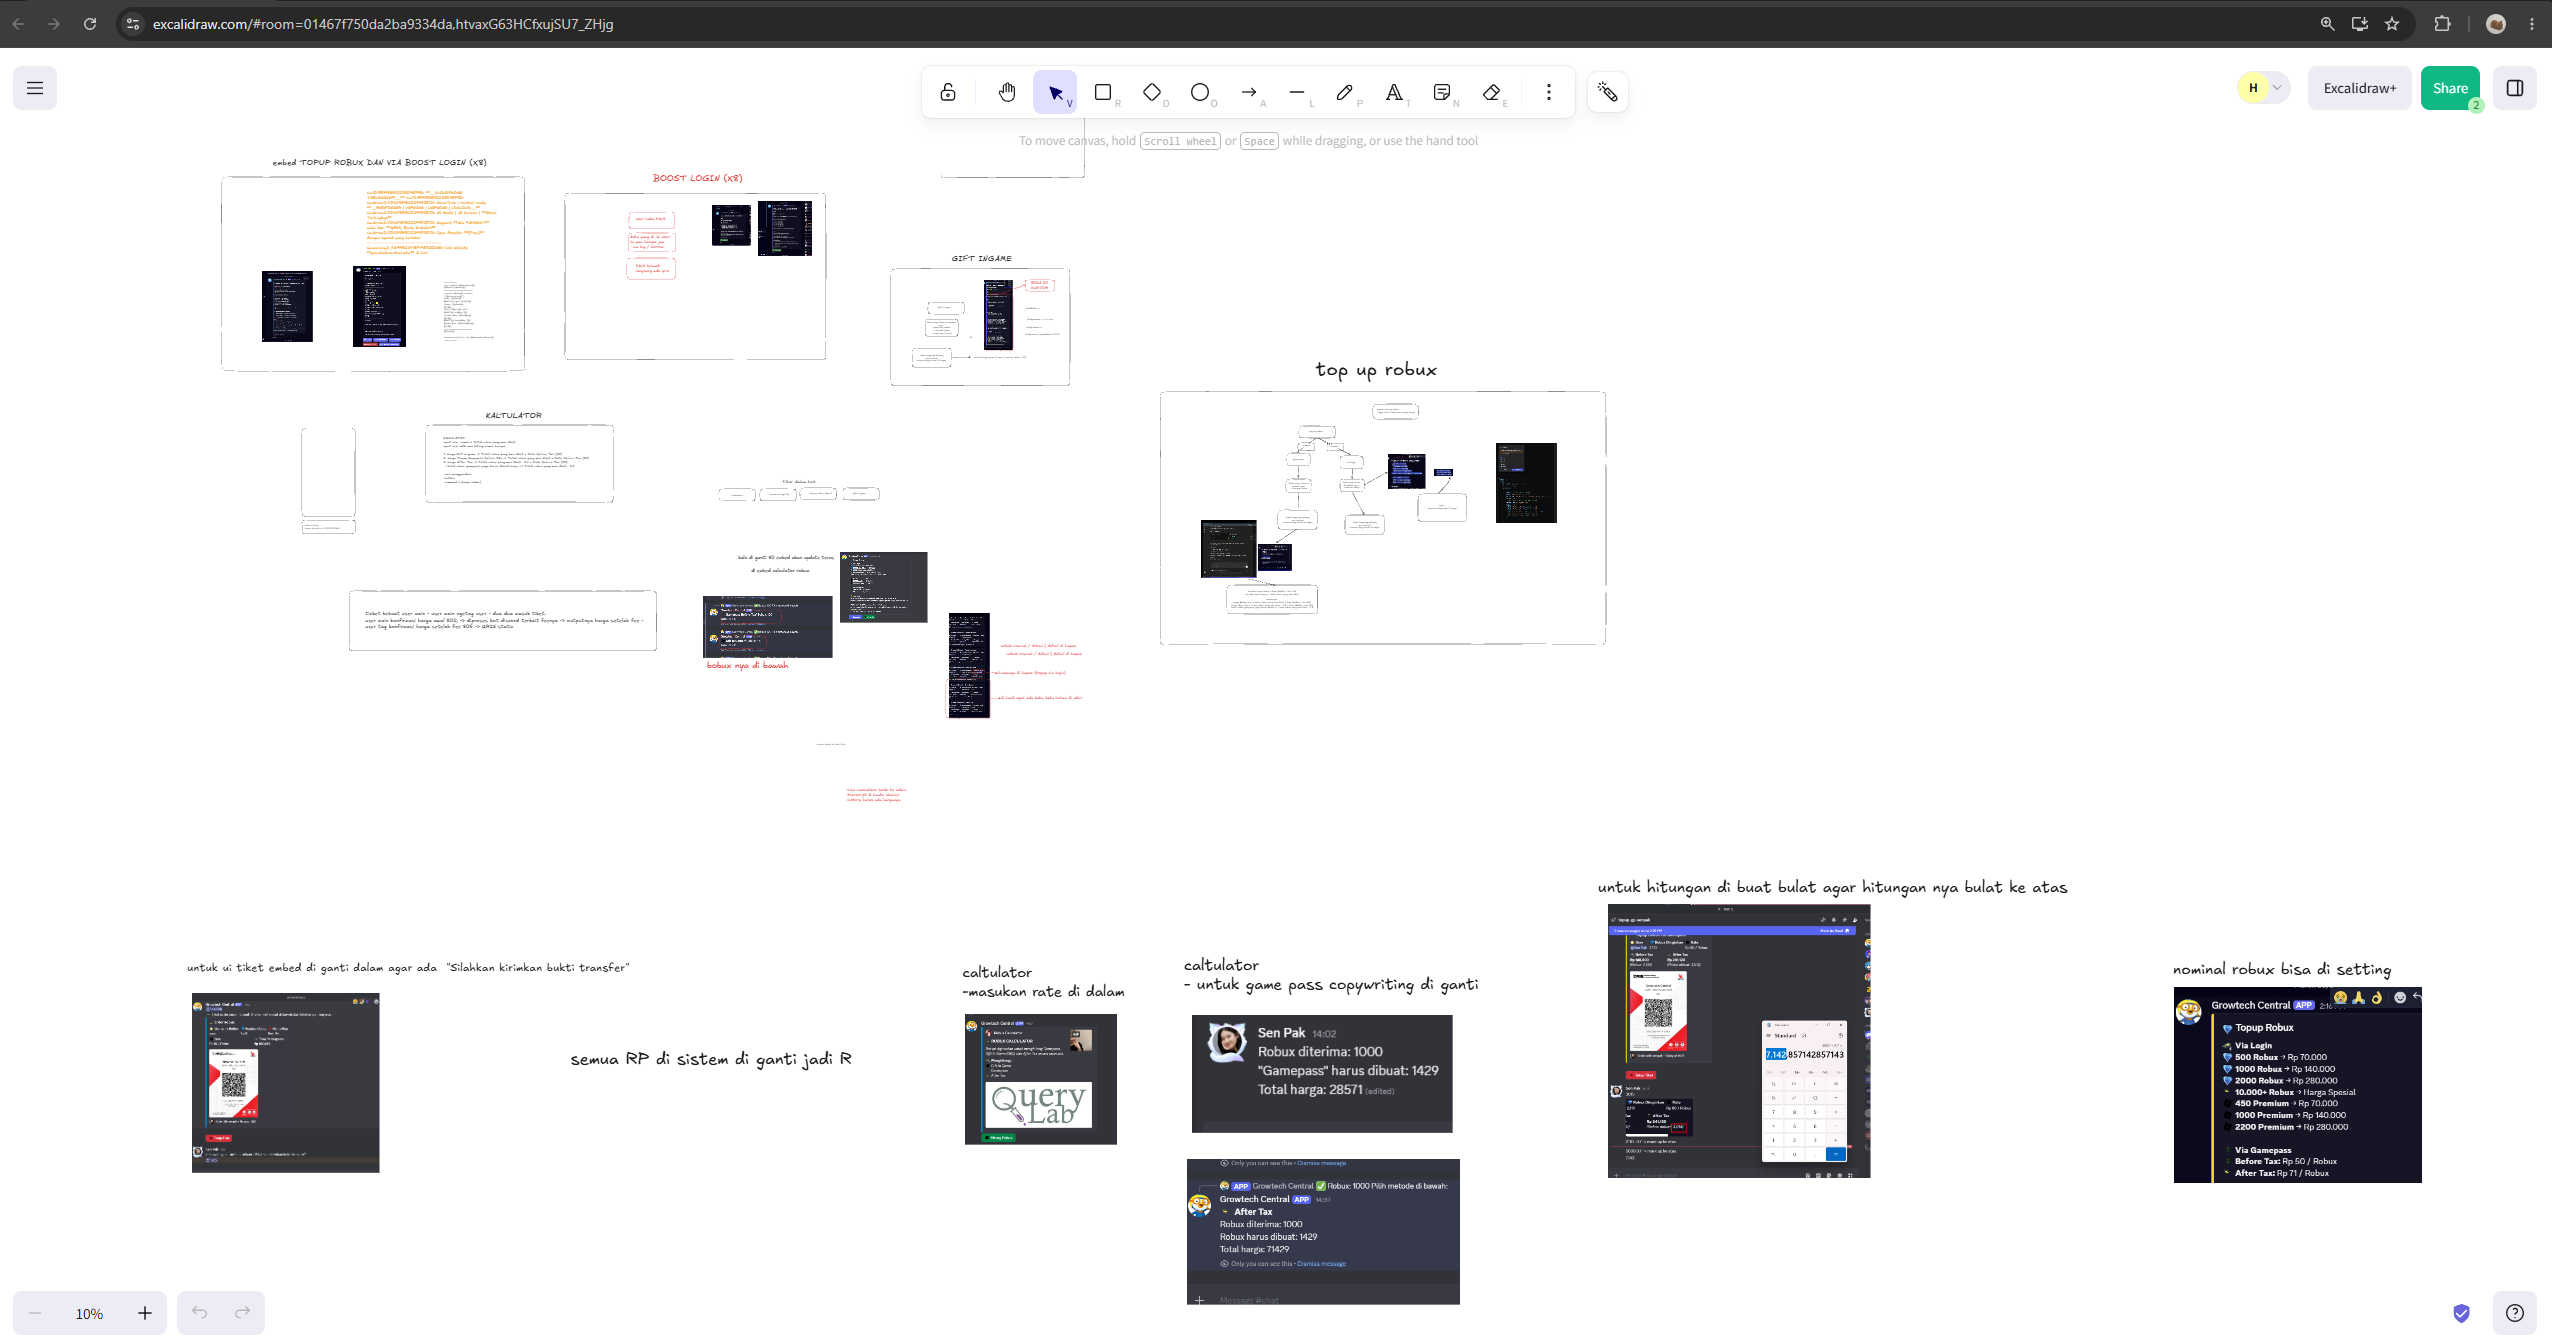2552x1340 pixels.
Task: Select the Query Lab calculator screenshot
Action: click(1040, 1079)
